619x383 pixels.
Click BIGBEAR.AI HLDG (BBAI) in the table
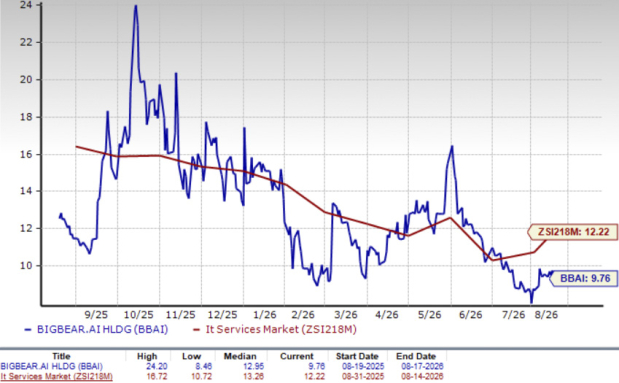point(51,366)
